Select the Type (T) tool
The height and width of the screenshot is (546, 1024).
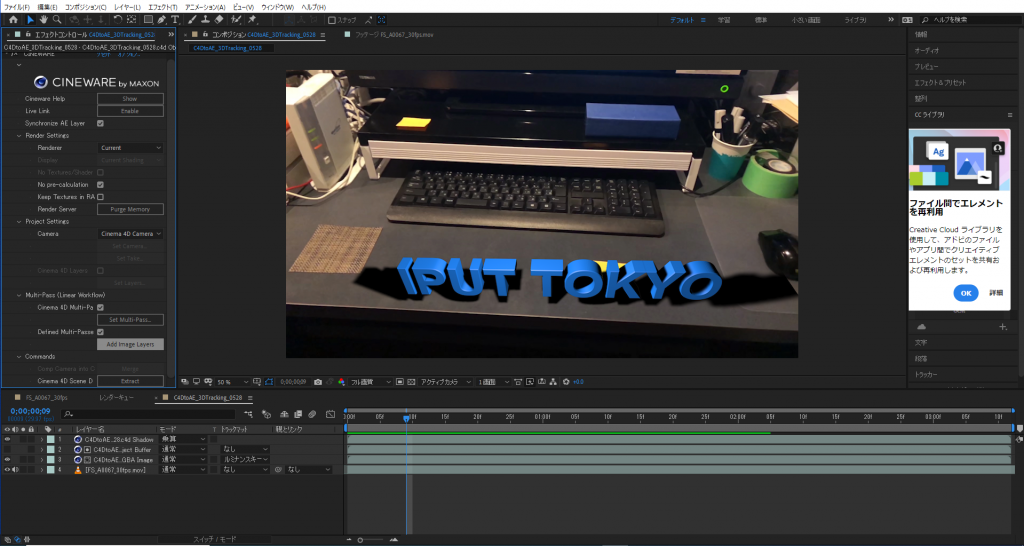pyautogui.click(x=176, y=19)
